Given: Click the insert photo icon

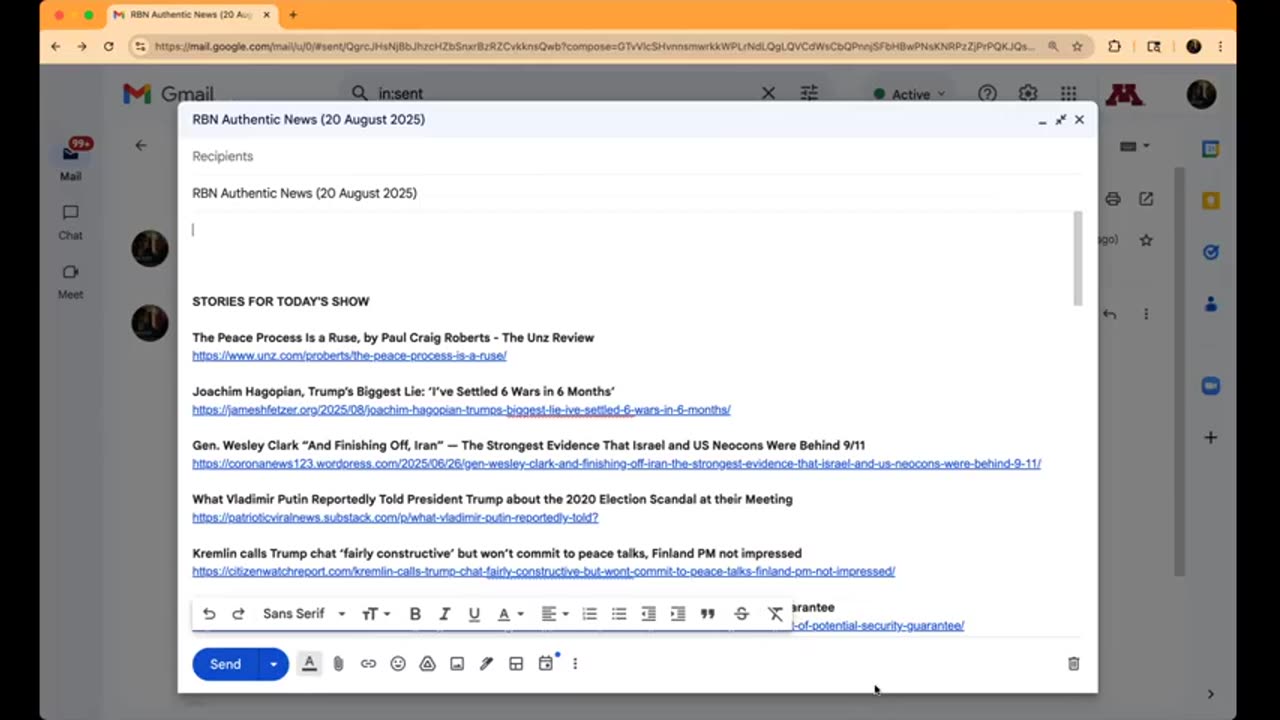Looking at the screenshot, I should (x=457, y=664).
